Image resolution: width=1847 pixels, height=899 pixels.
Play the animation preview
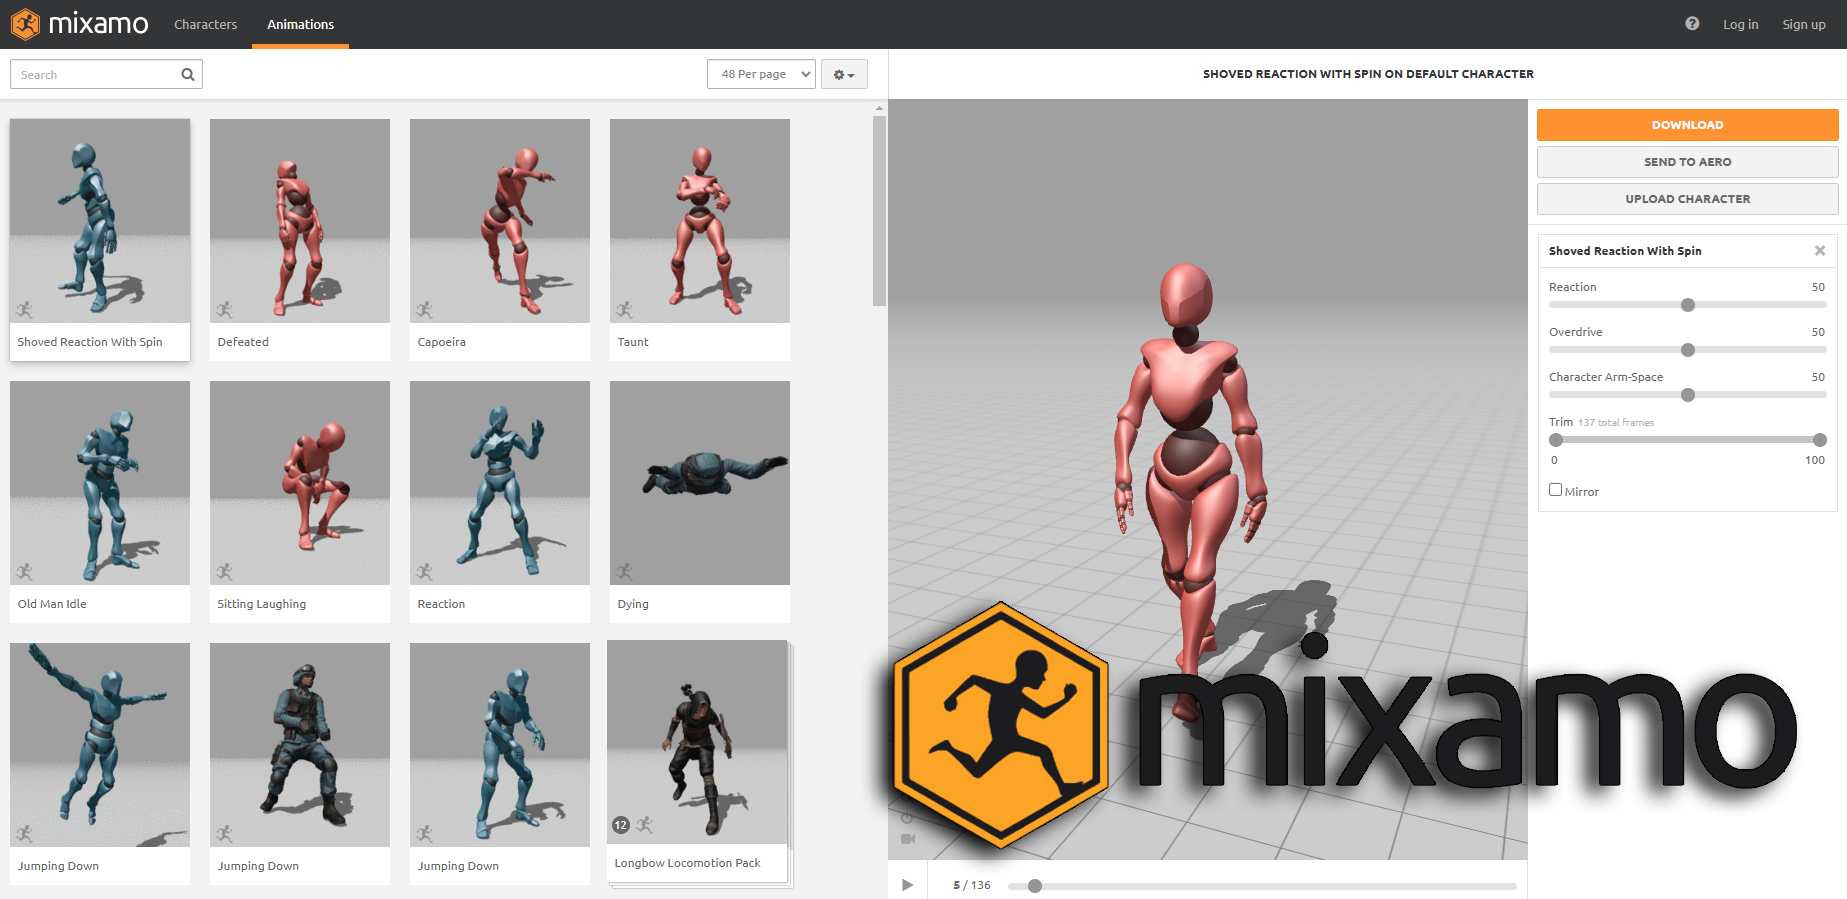coord(907,885)
